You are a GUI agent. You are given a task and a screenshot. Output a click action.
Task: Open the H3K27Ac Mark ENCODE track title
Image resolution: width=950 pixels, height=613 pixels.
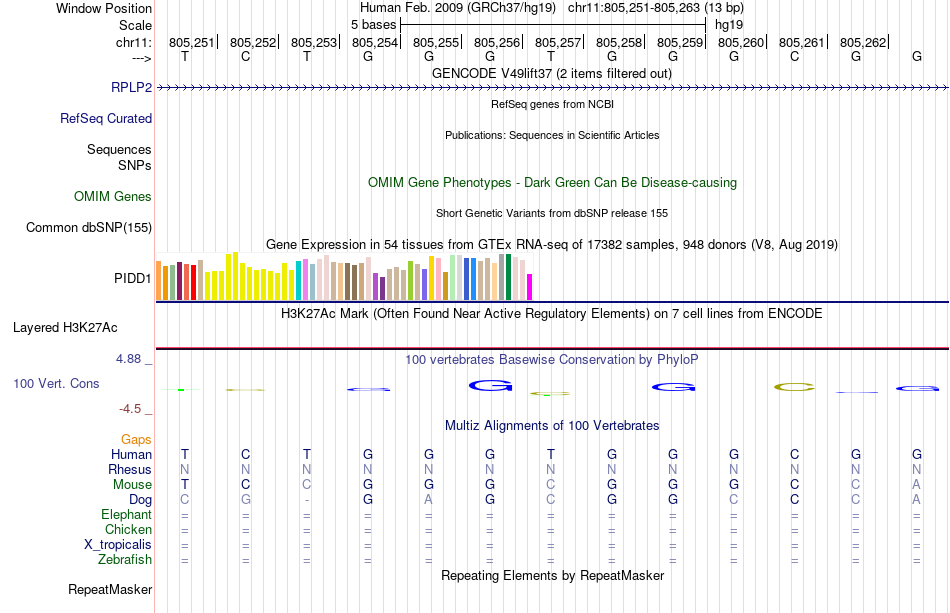click(552, 313)
